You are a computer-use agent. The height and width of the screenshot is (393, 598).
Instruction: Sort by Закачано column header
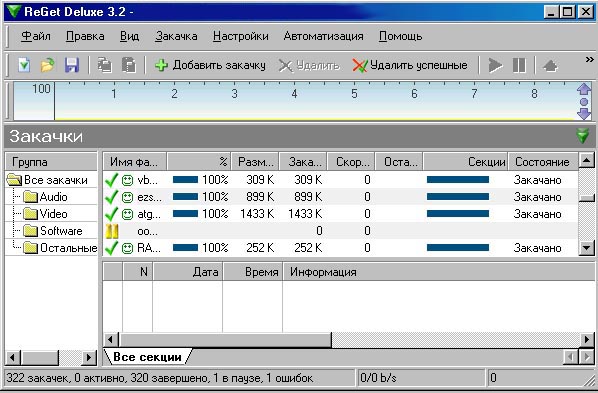coord(303,162)
